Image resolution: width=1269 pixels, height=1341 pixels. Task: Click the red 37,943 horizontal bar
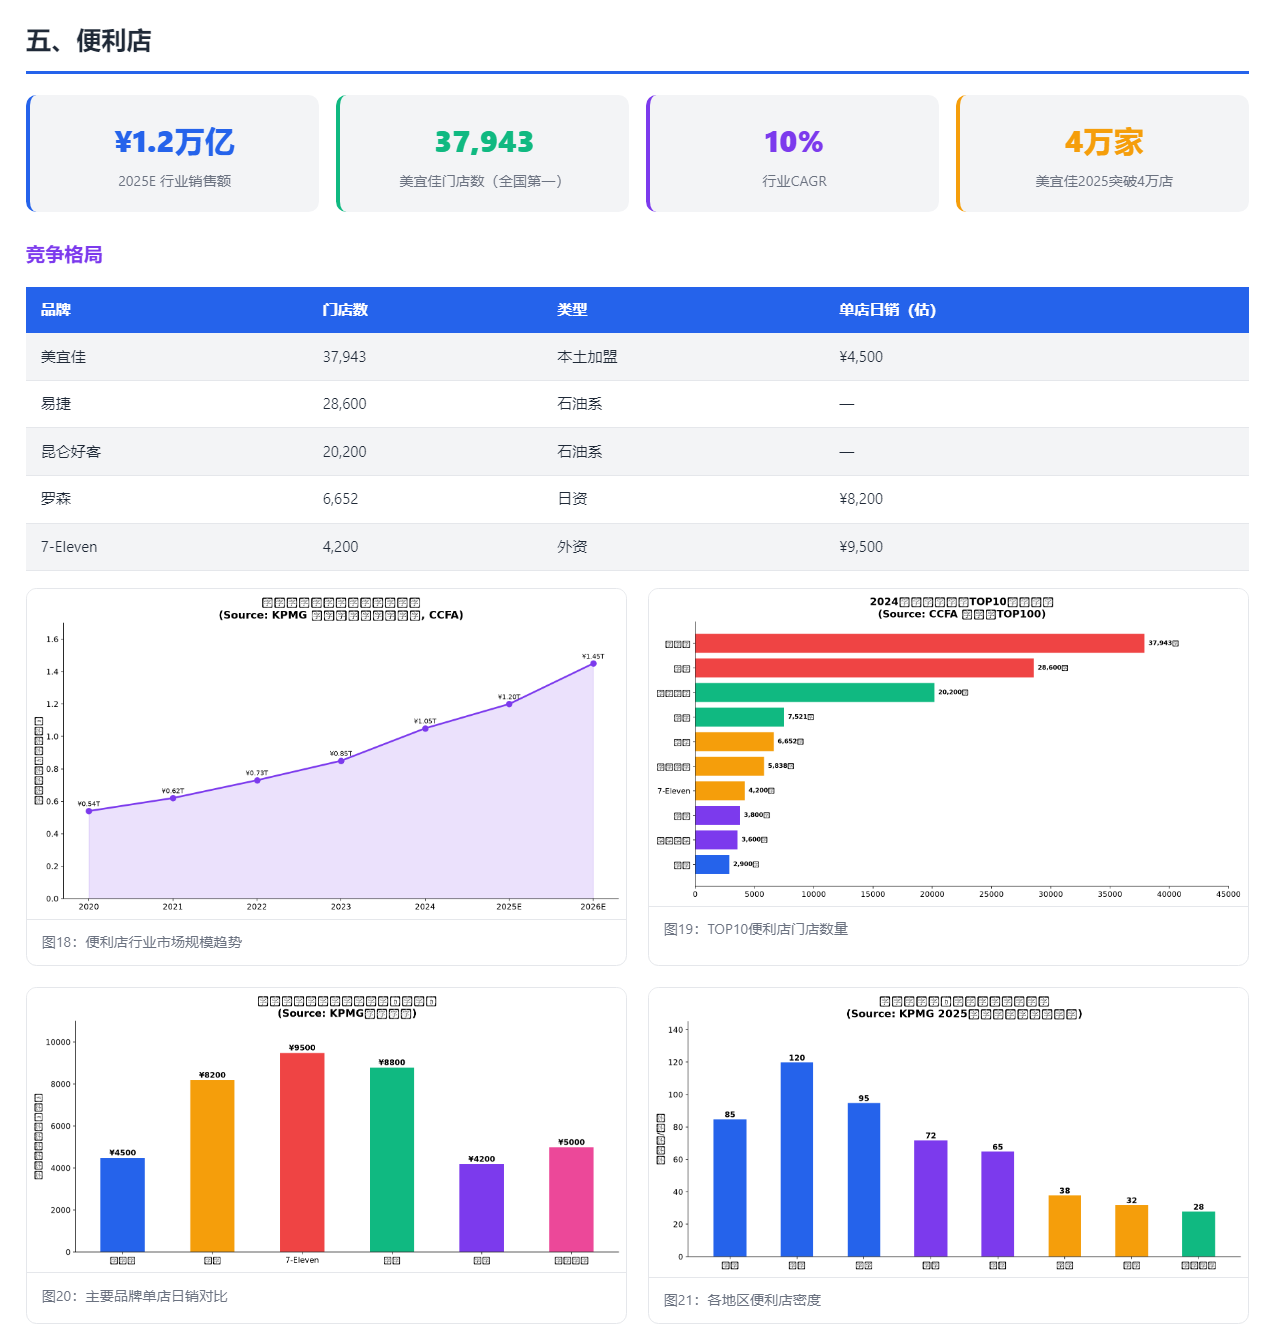(919, 643)
